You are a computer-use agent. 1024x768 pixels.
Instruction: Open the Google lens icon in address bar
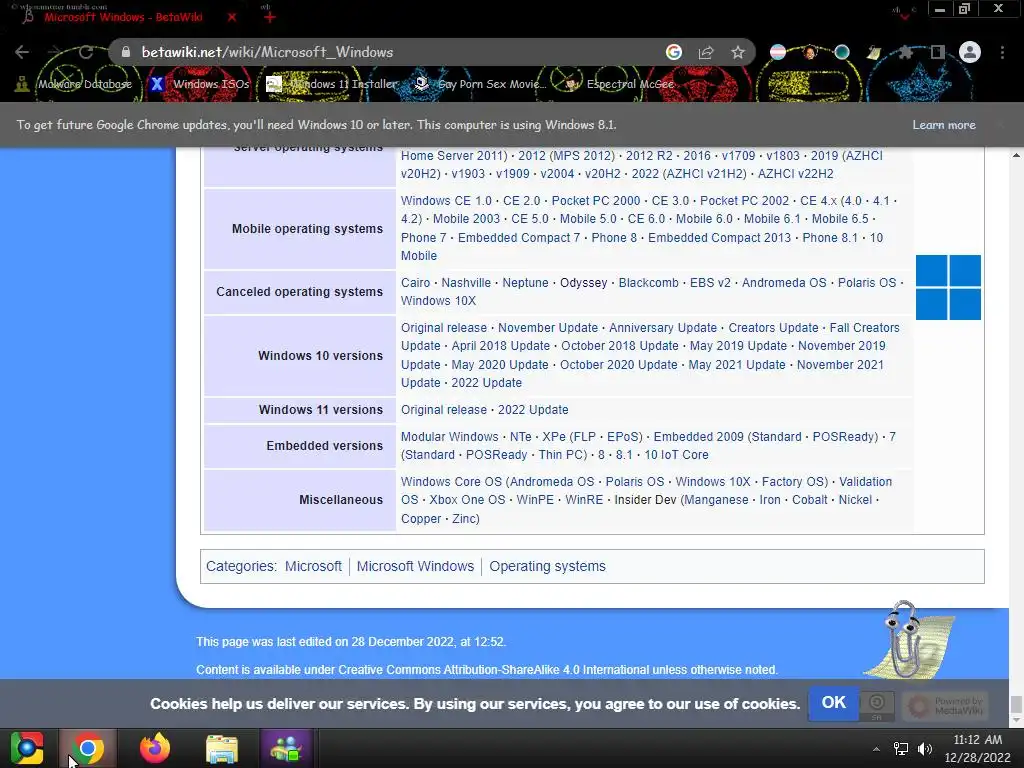click(x=674, y=52)
